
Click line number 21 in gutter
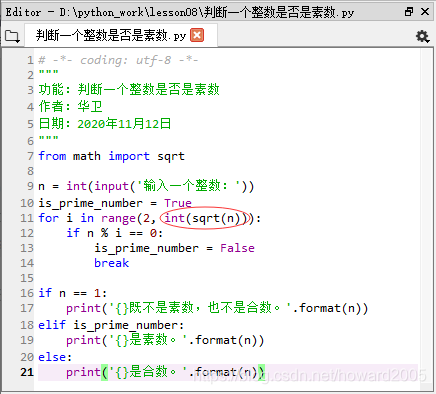pyautogui.click(x=27, y=372)
